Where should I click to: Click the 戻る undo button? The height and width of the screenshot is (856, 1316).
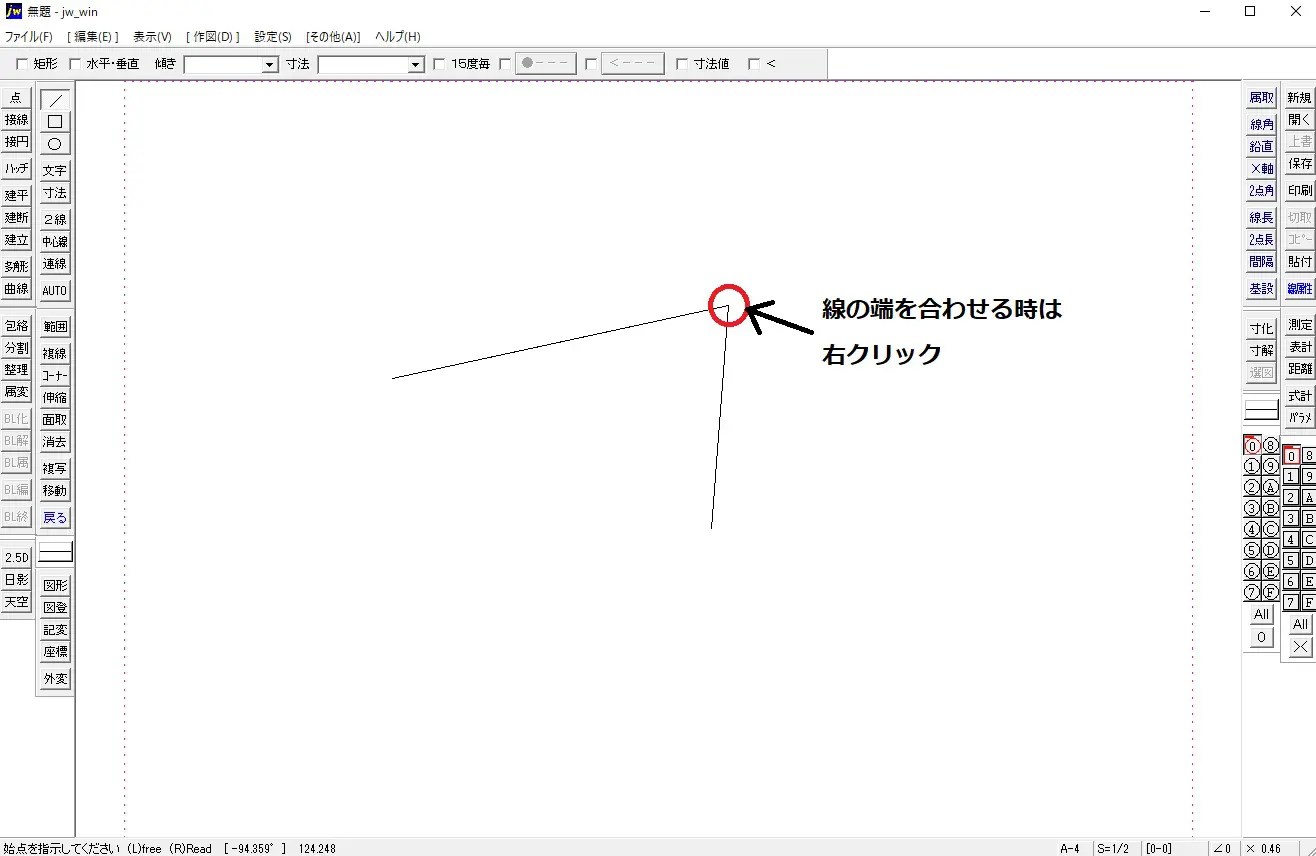coord(55,518)
